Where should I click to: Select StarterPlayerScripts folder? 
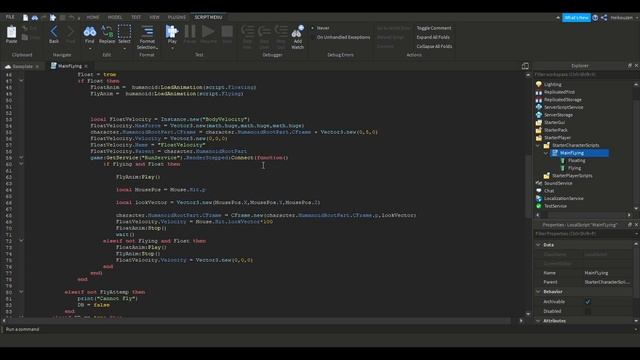coord(572,176)
